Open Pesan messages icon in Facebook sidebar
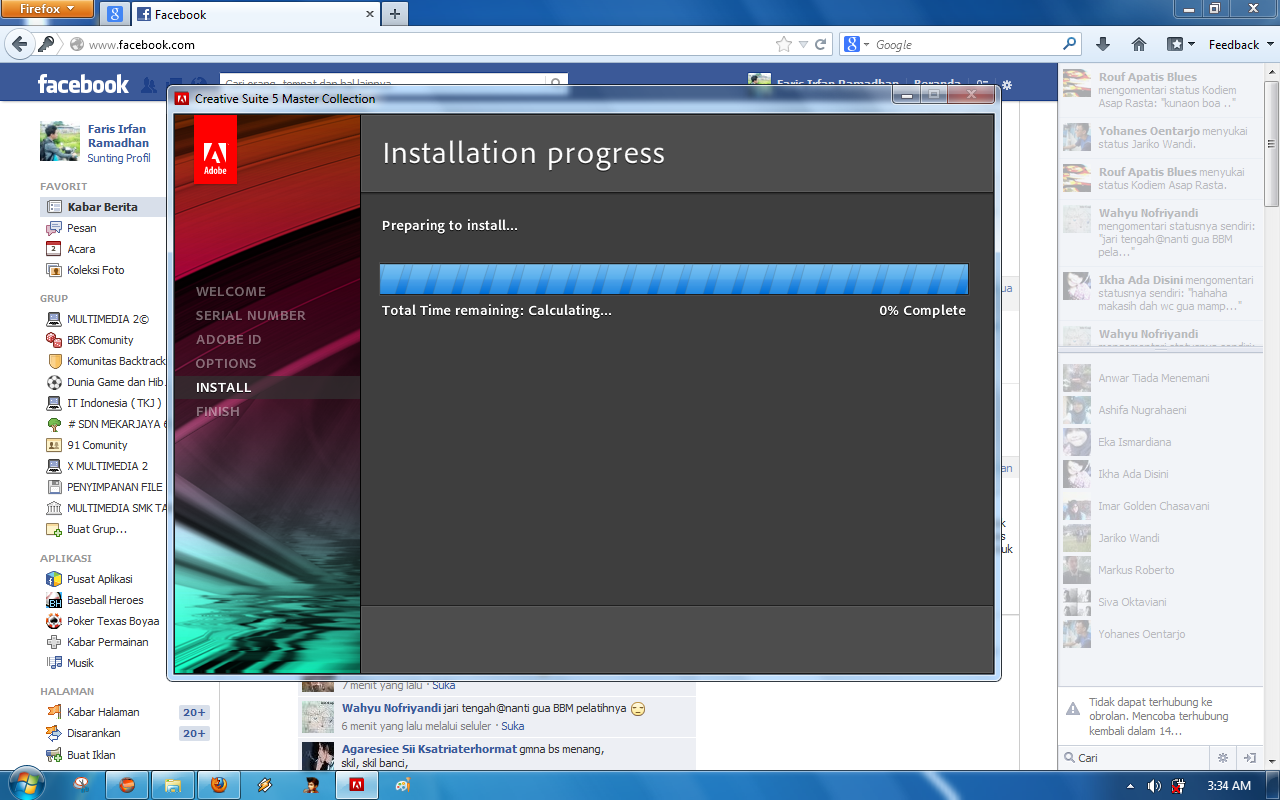The width and height of the screenshot is (1280, 800). tap(54, 228)
